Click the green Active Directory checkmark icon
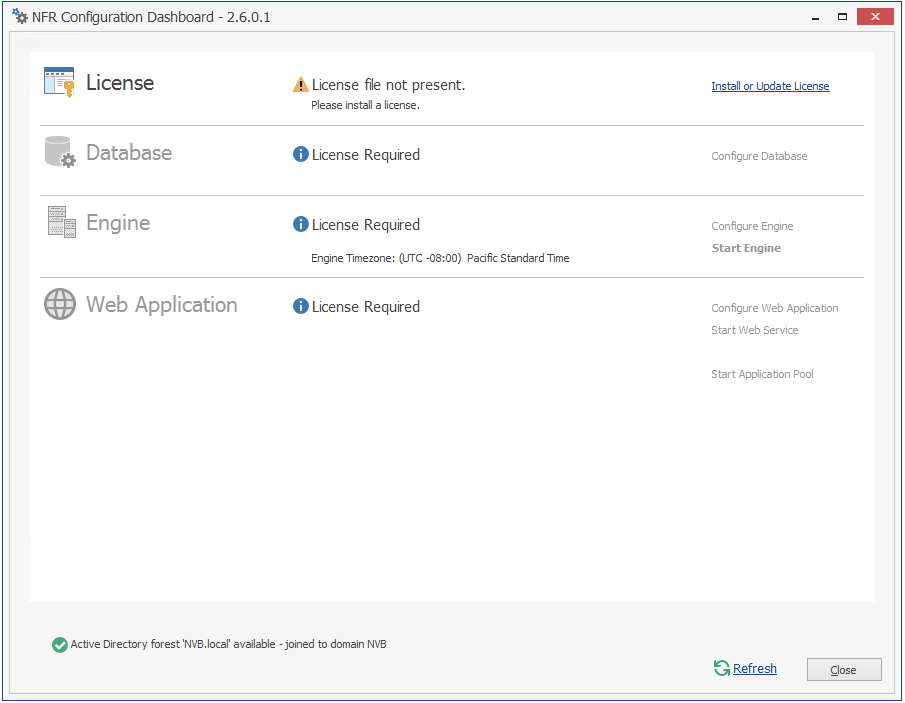The width and height of the screenshot is (905, 703). [x=60, y=645]
